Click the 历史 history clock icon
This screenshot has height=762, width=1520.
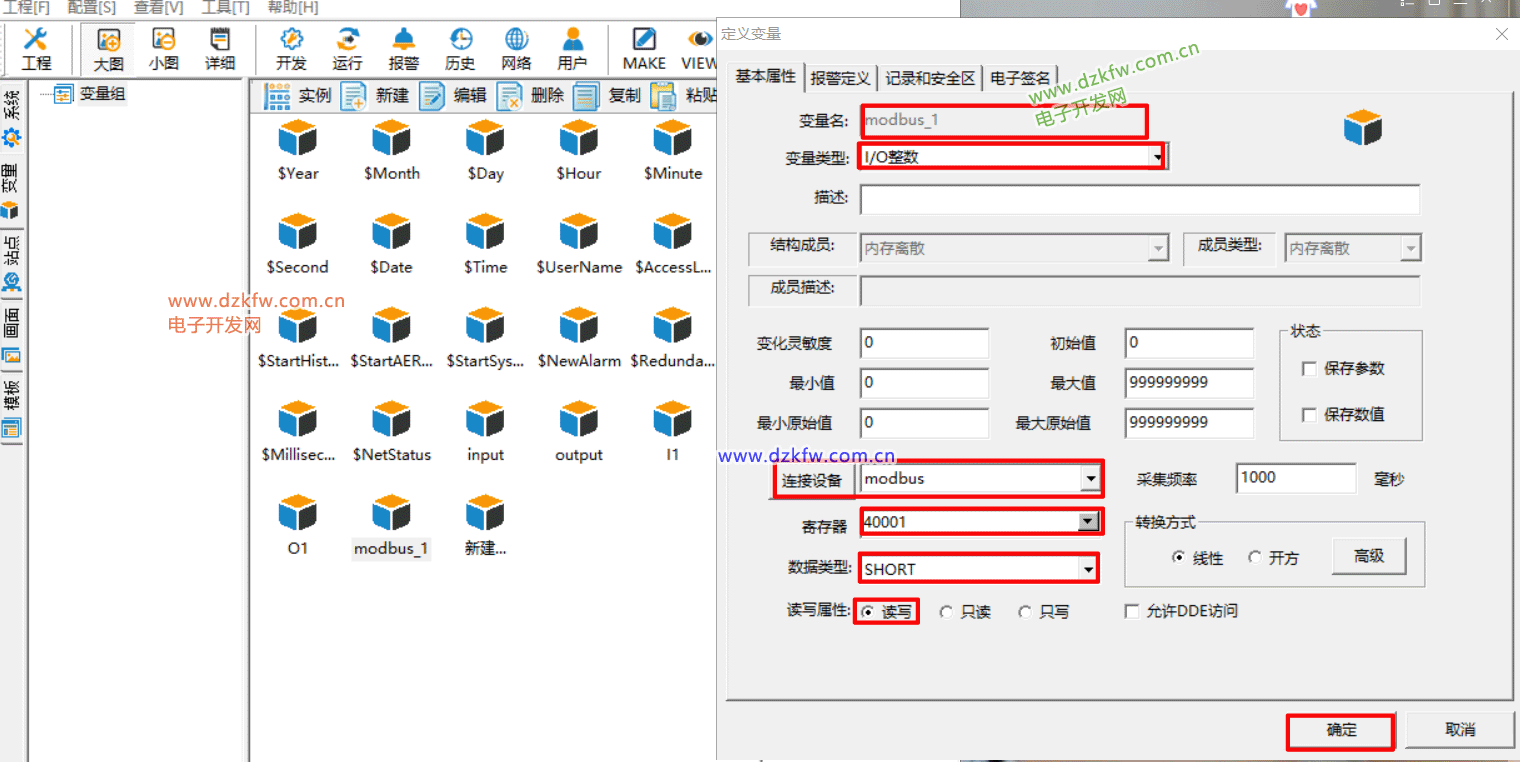click(x=460, y=48)
